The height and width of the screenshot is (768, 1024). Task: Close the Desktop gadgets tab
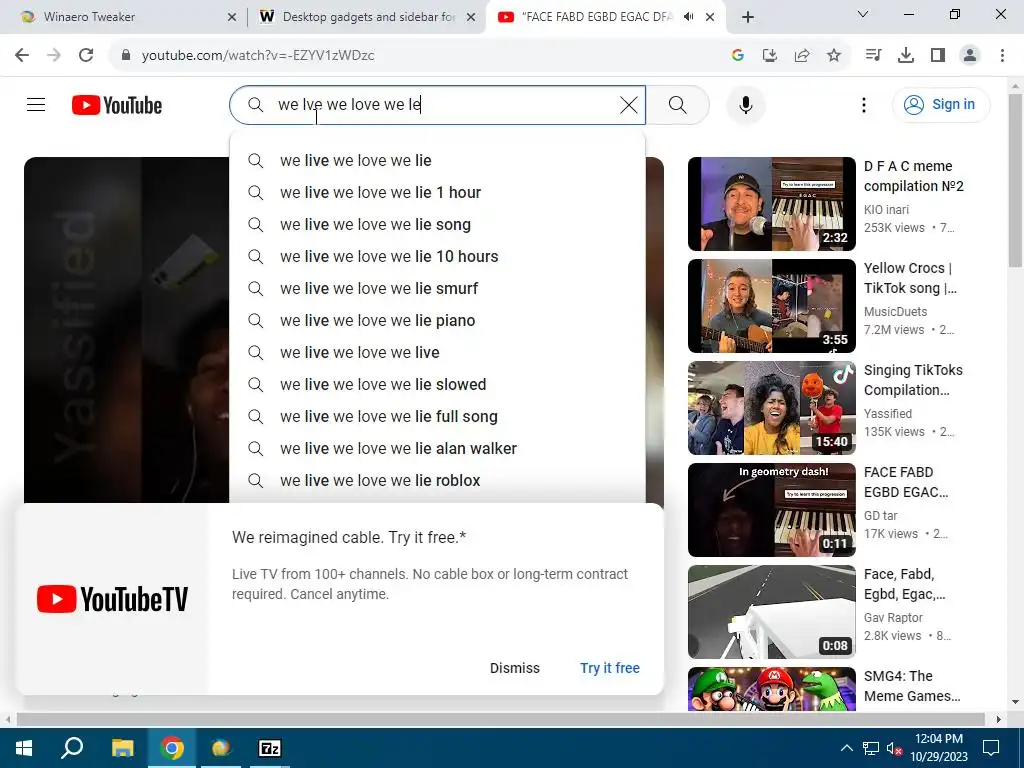pos(471,17)
